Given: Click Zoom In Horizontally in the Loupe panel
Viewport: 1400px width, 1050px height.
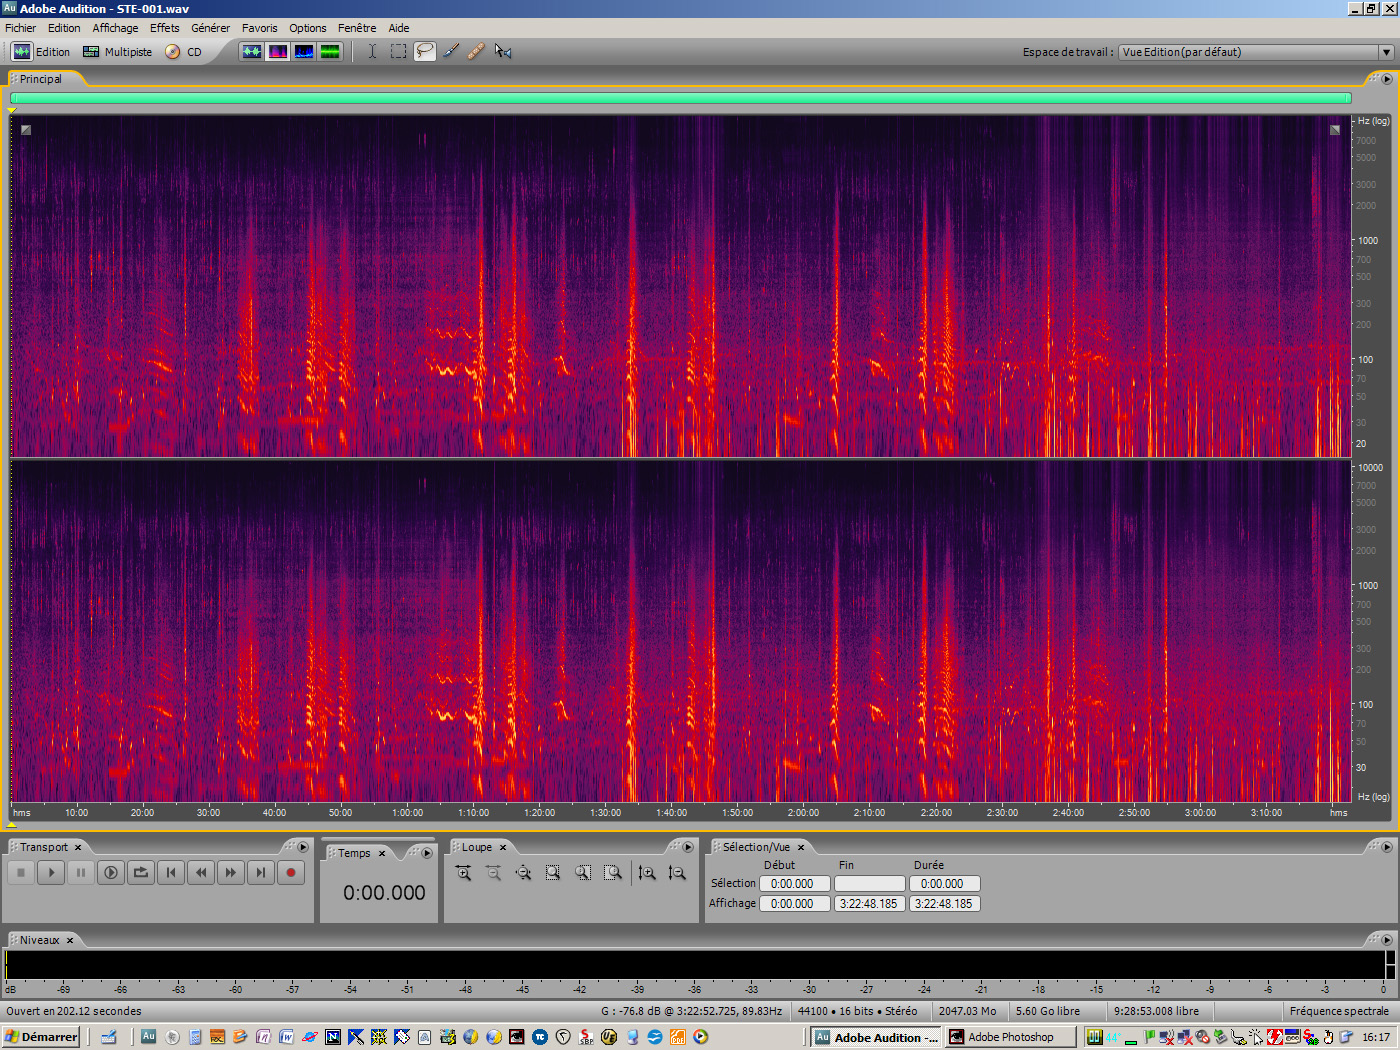Looking at the screenshot, I should click(463, 873).
